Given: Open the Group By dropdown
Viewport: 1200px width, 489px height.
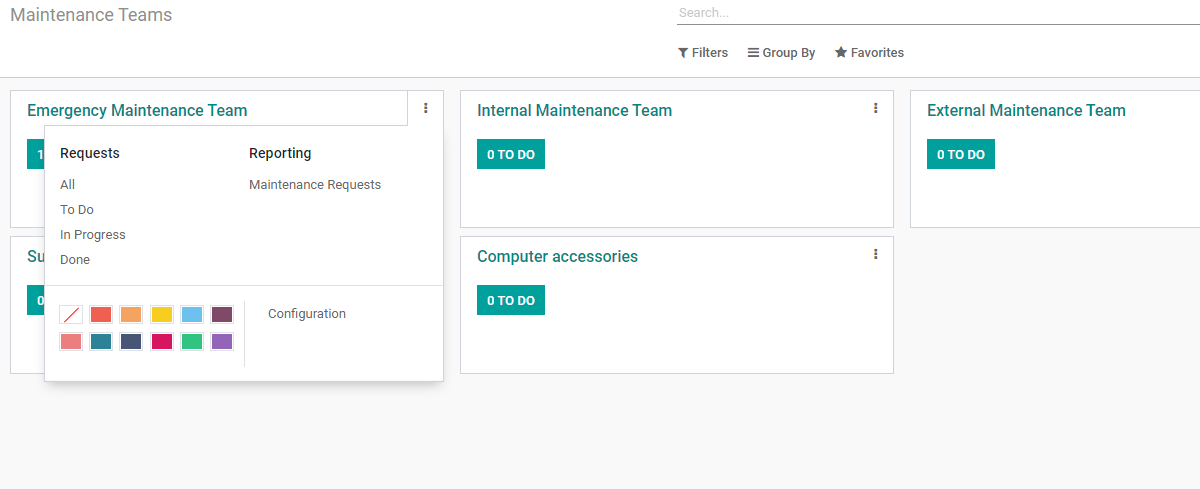Looking at the screenshot, I should pos(781,53).
